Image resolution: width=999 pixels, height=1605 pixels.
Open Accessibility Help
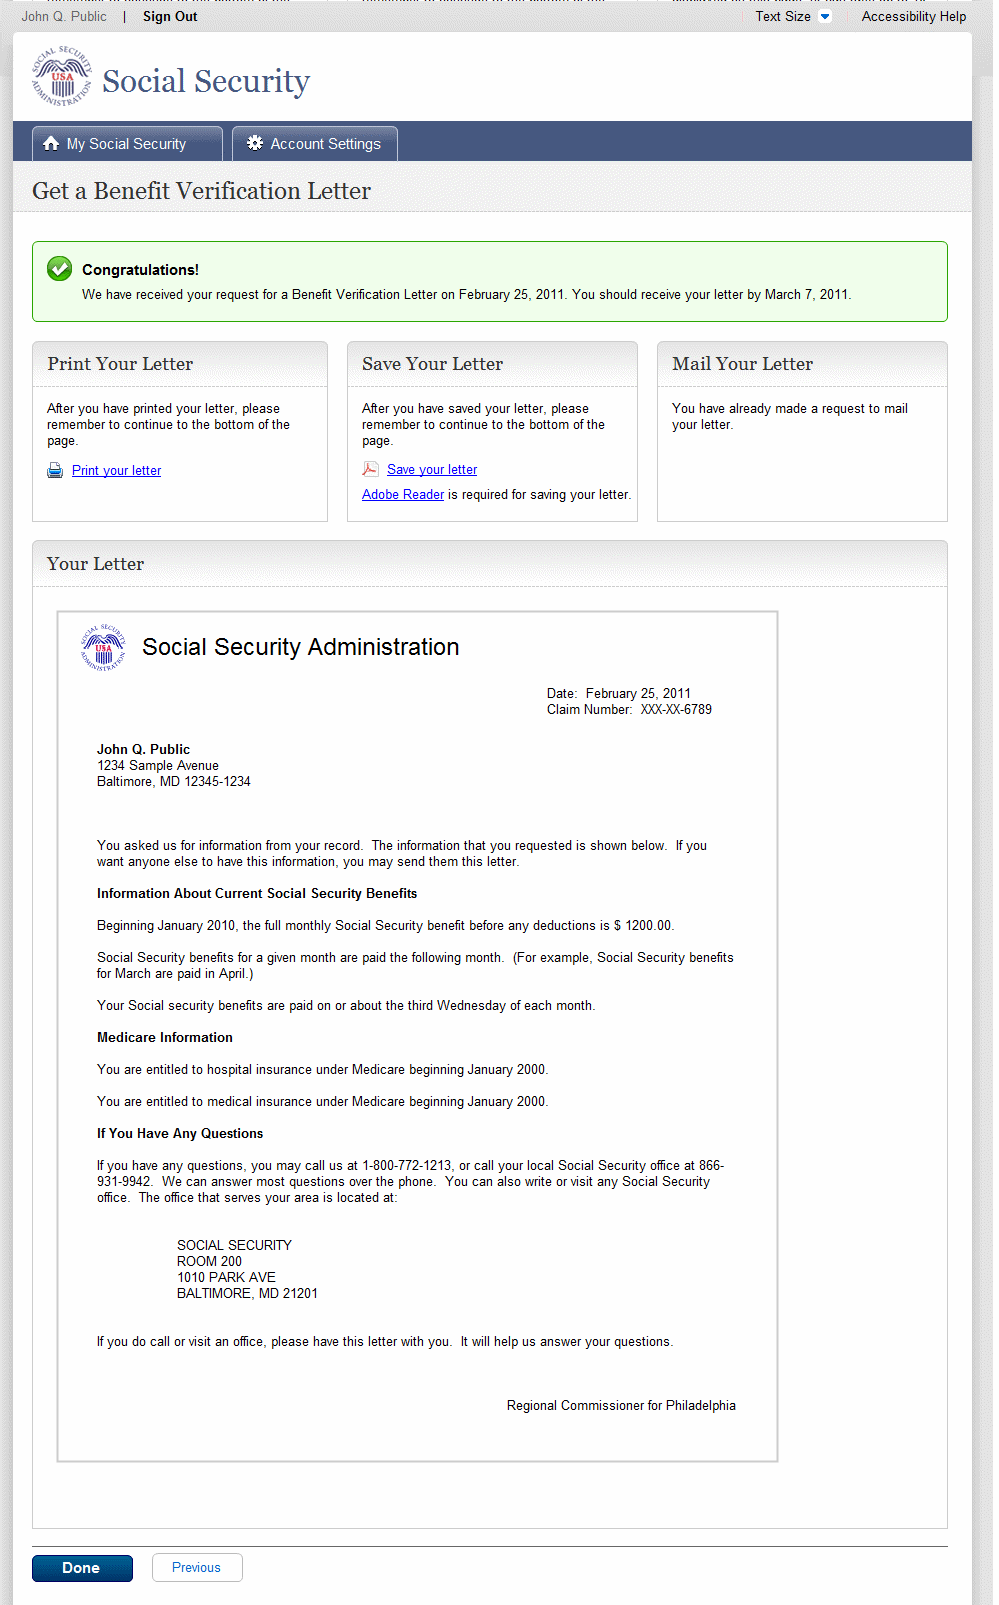pyautogui.click(x=913, y=17)
